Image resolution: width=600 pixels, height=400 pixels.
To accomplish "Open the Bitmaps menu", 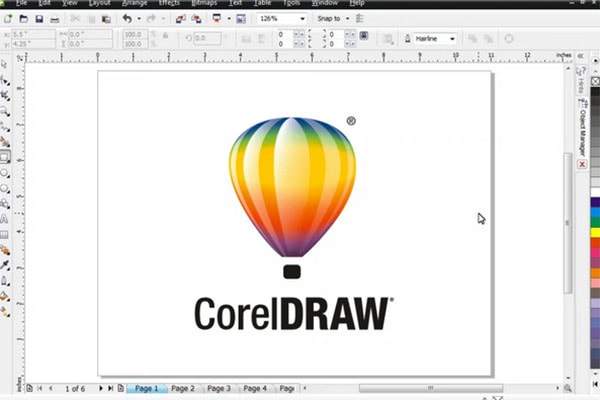I will pyautogui.click(x=204, y=3).
